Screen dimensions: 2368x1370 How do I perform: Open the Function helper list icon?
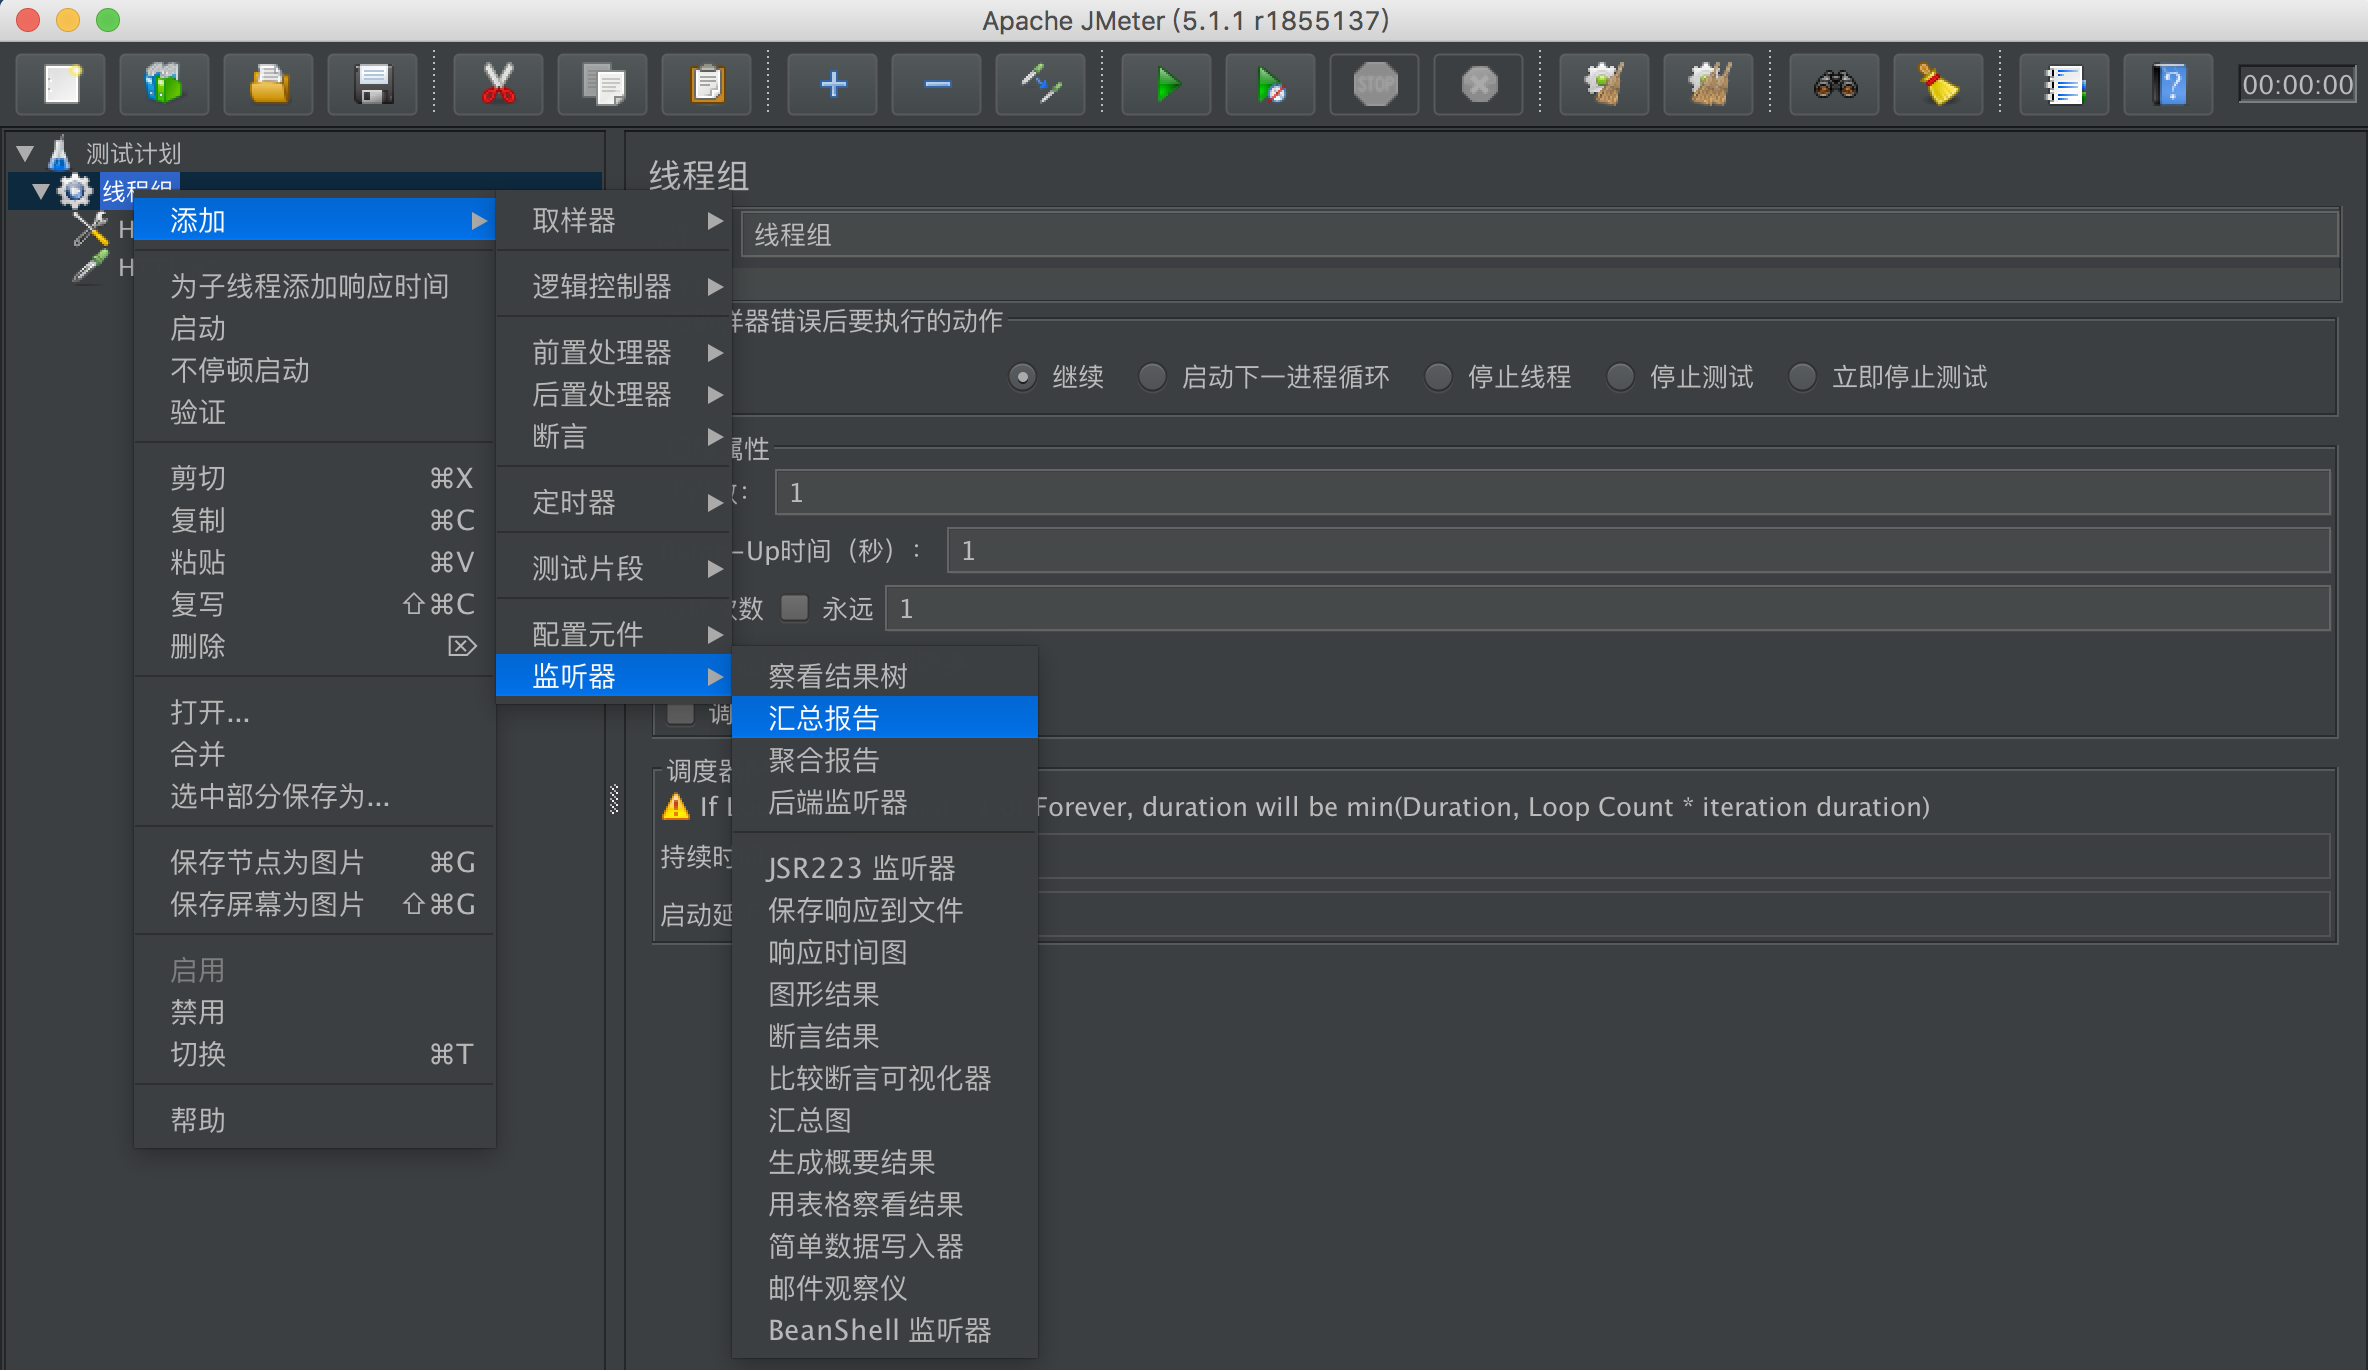click(2064, 84)
